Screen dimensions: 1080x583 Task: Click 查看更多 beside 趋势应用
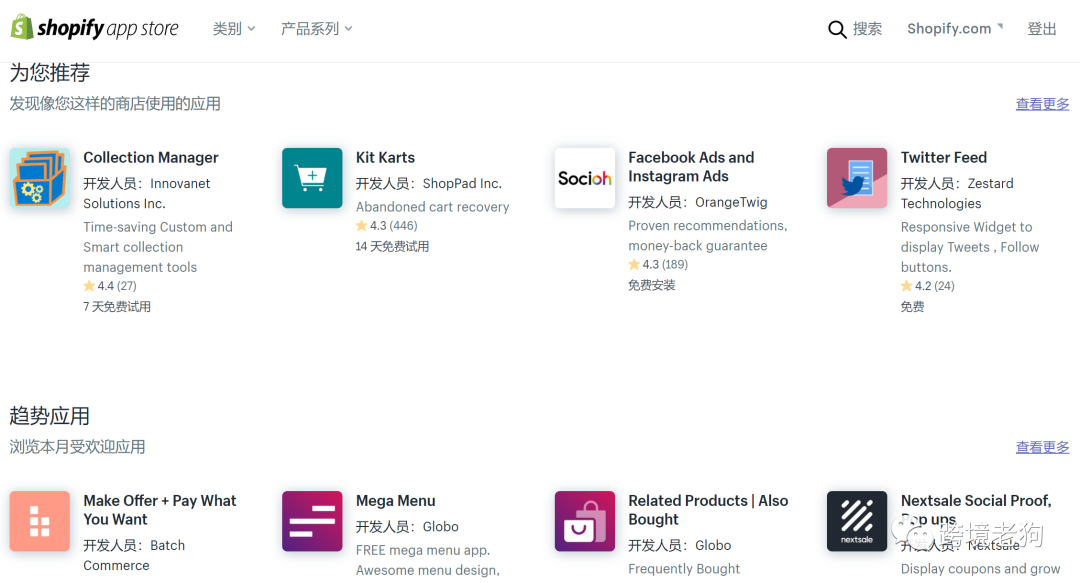1042,447
